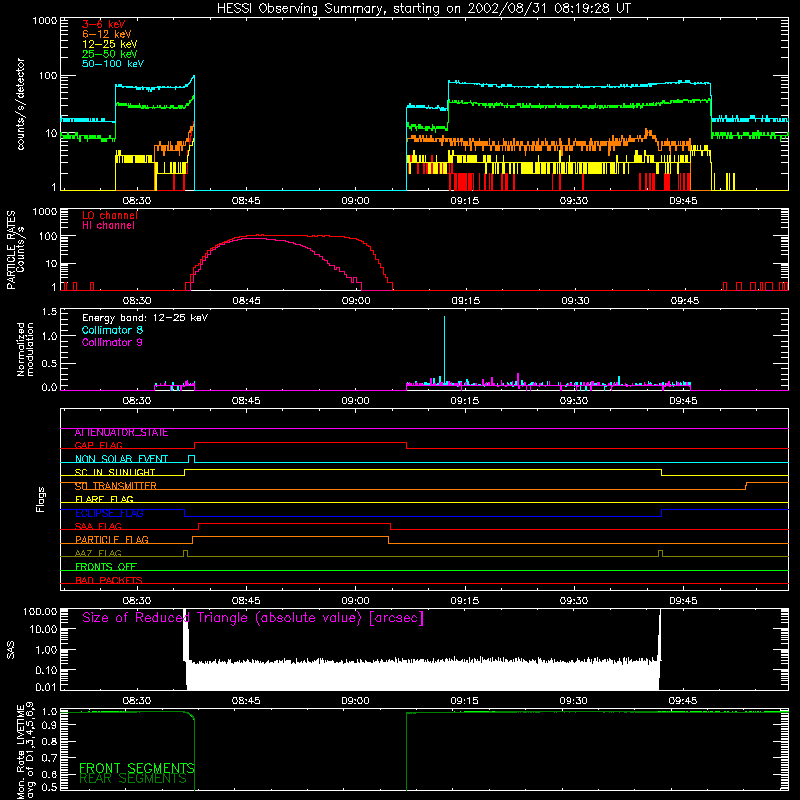Select the LO channel legend label
Screen dimensions: 800x800
coord(109,216)
